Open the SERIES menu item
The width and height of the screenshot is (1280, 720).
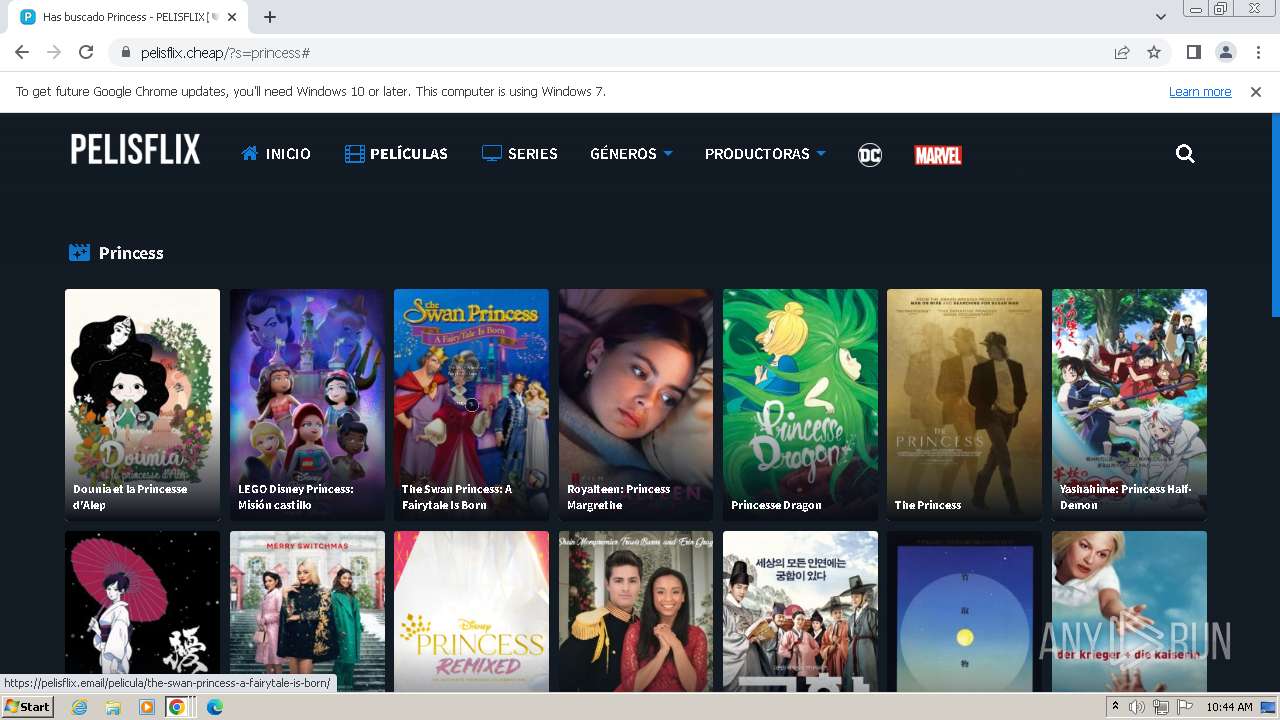519,154
